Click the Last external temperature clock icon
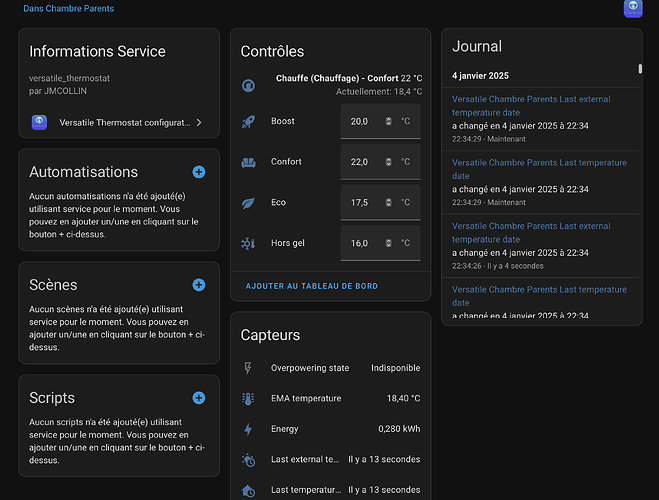The width and height of the screenshot is (659, 500). (x=248, y=460)
